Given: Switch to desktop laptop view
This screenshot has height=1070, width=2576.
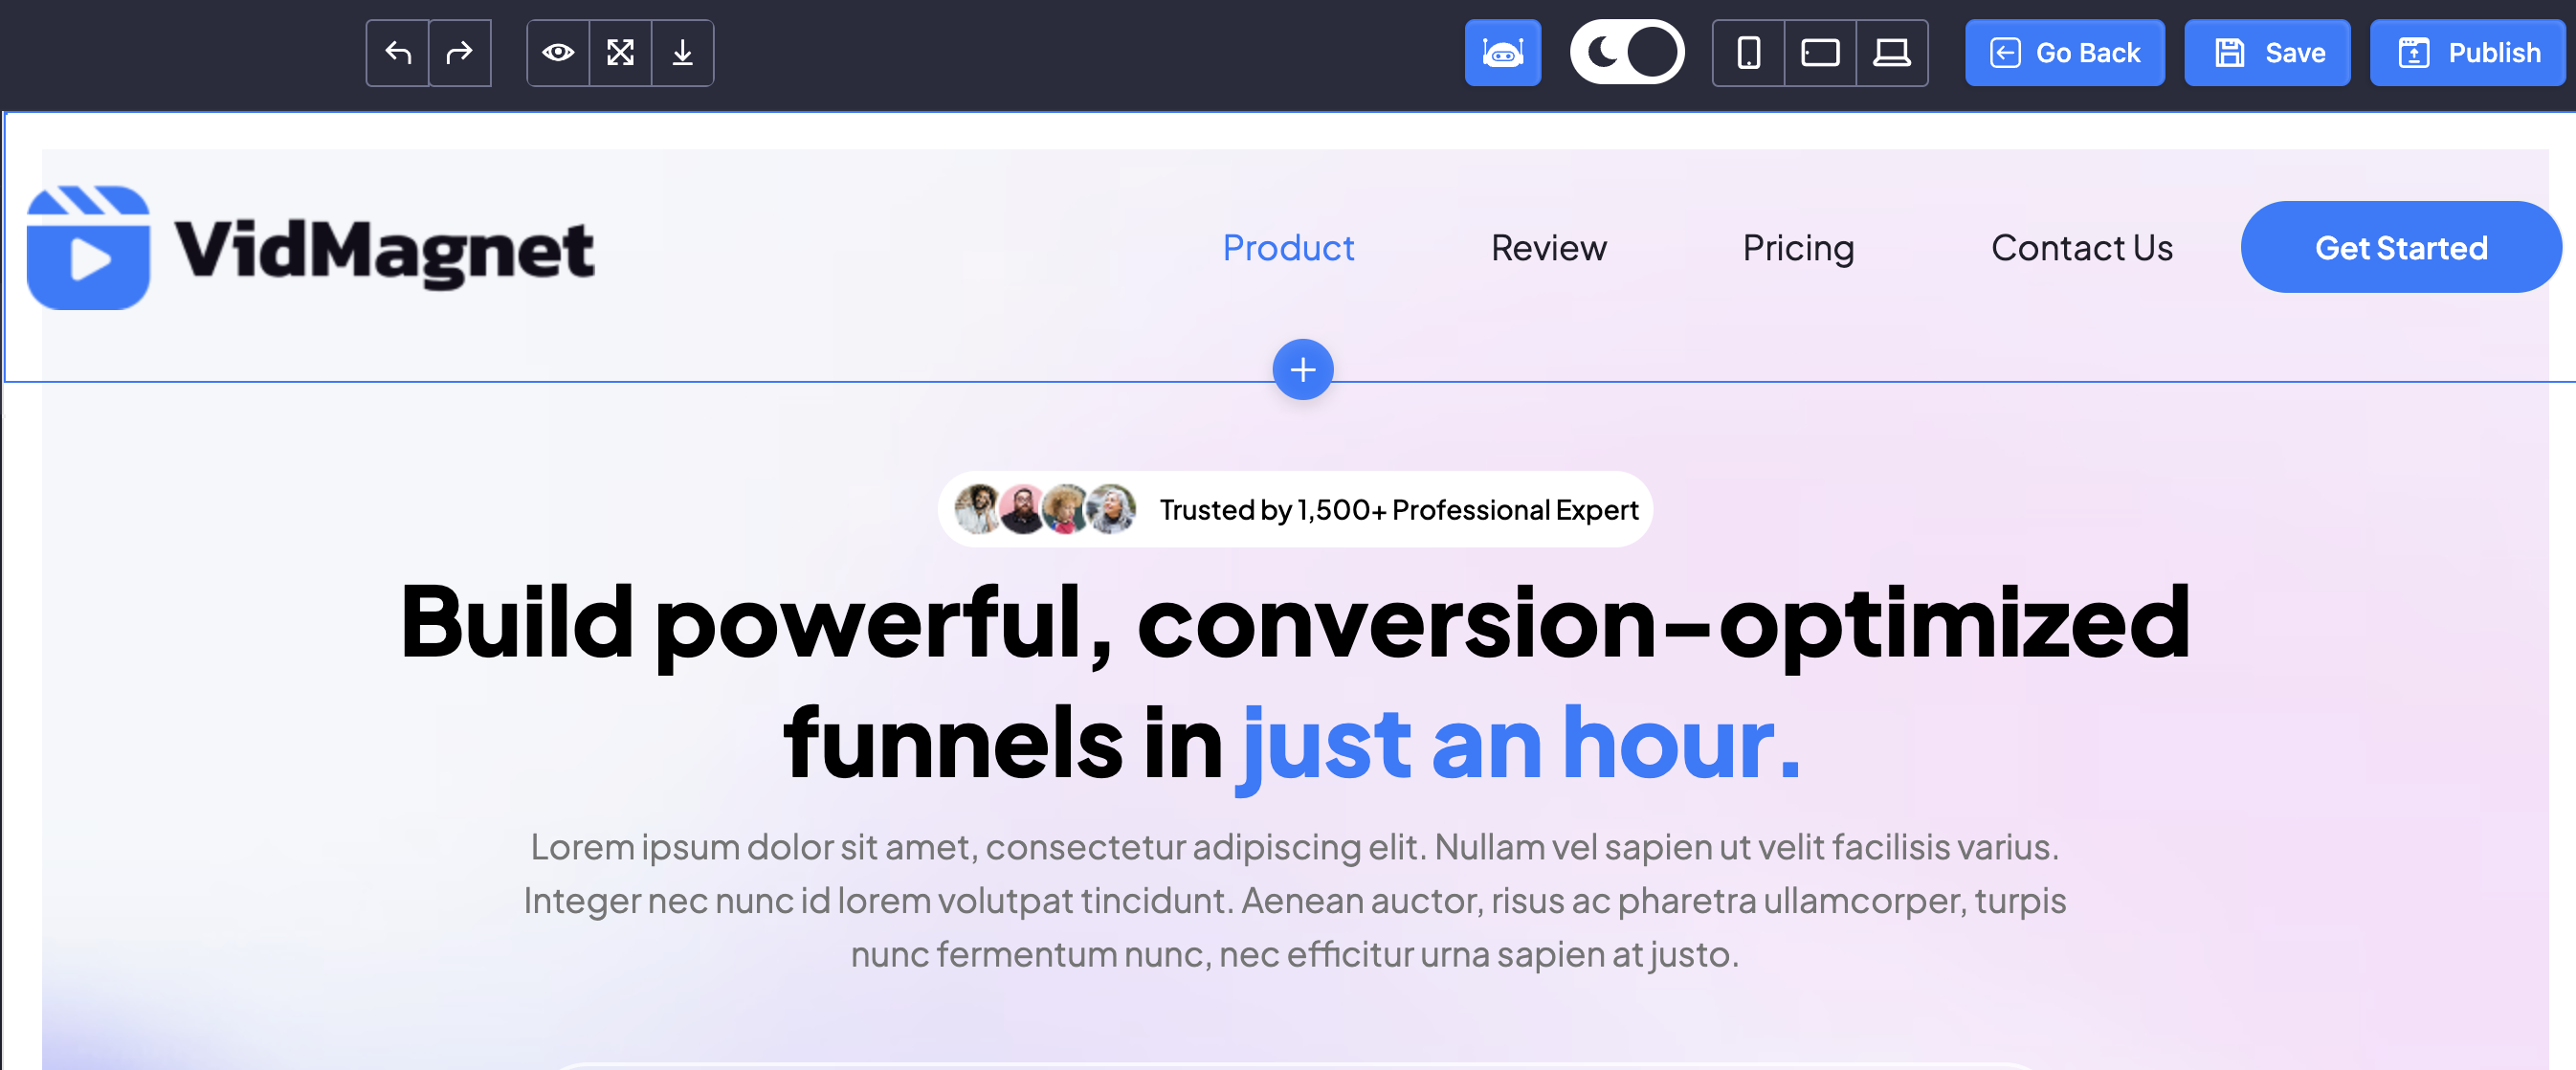Looking at the screenshot, I should pos(1891,53).
